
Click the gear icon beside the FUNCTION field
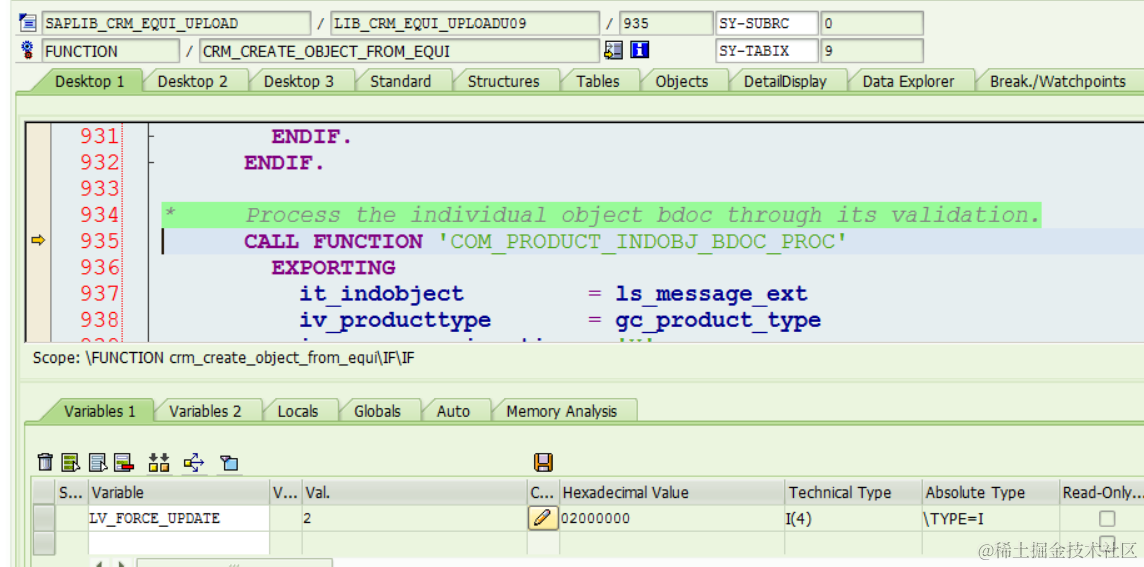pos(28,50)
